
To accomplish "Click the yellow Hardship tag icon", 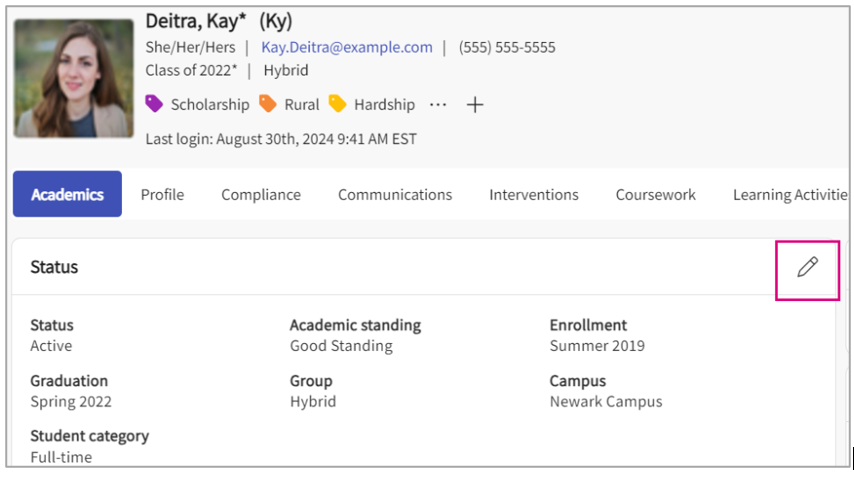I will (337, 104).
